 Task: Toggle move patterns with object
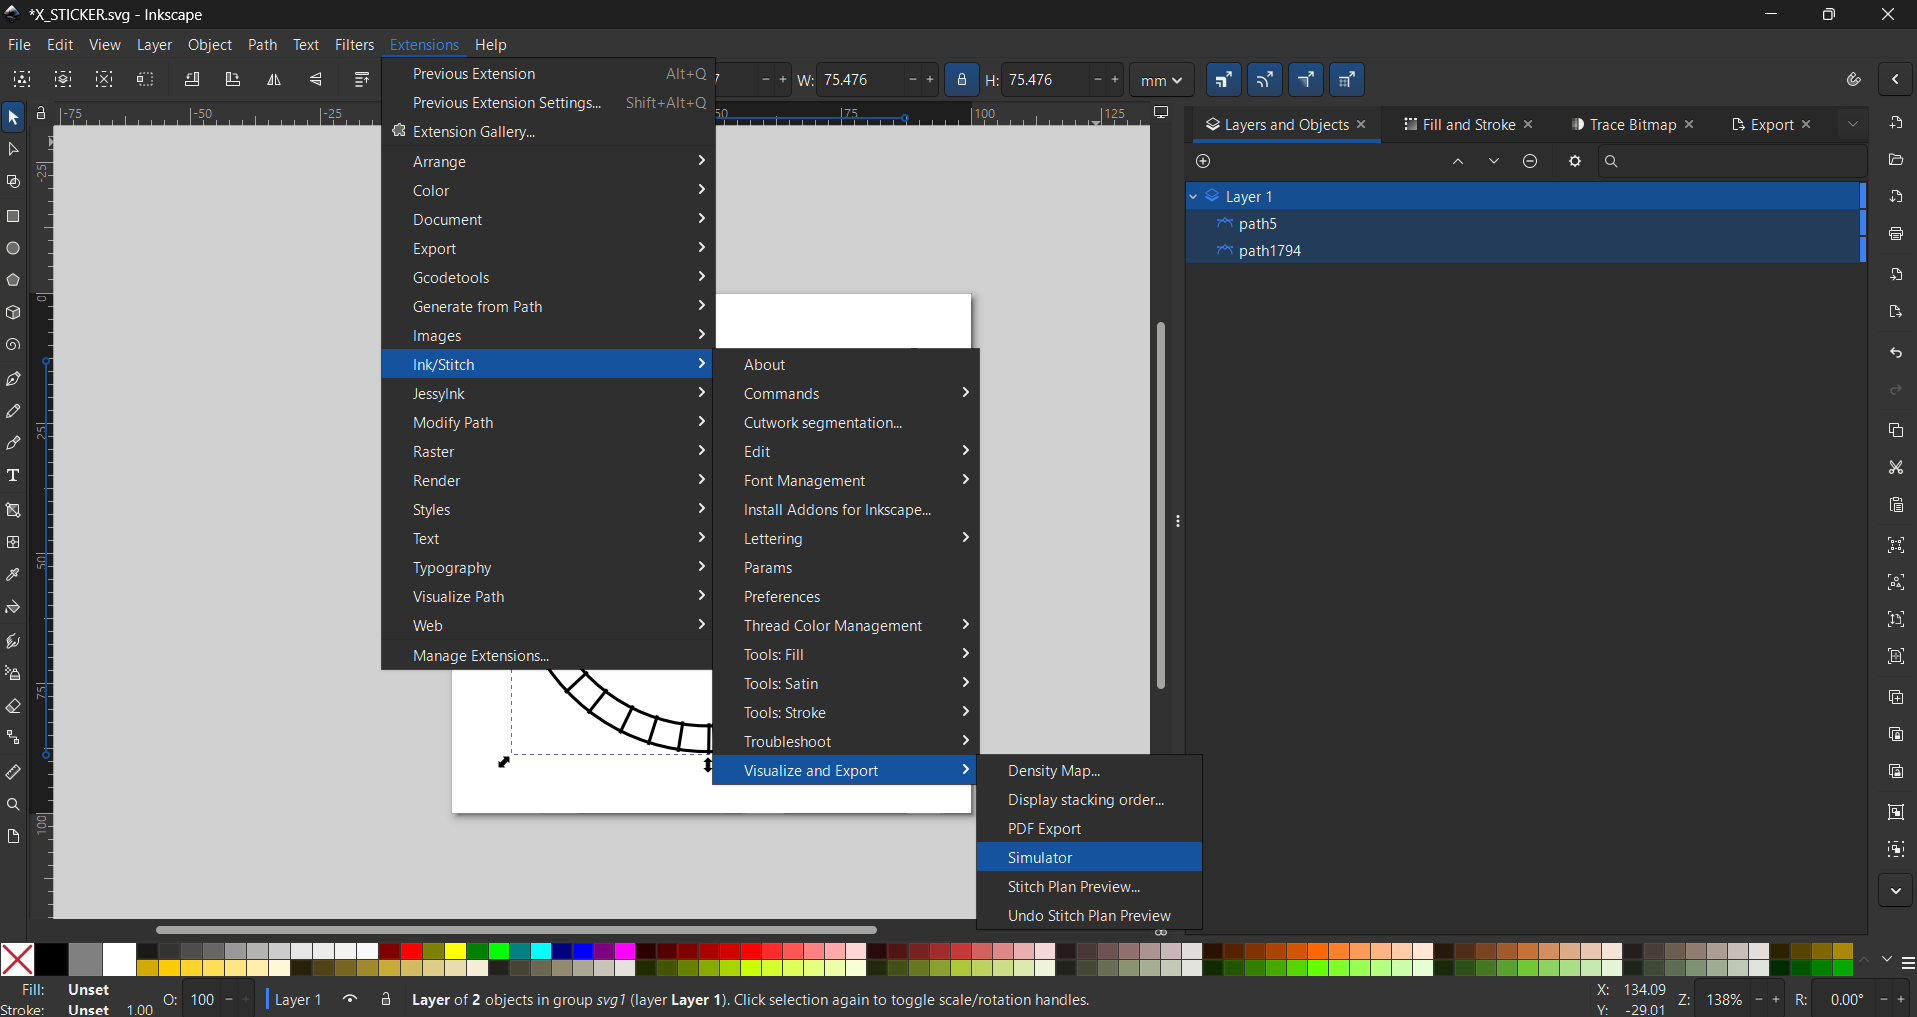(1347, 80)
